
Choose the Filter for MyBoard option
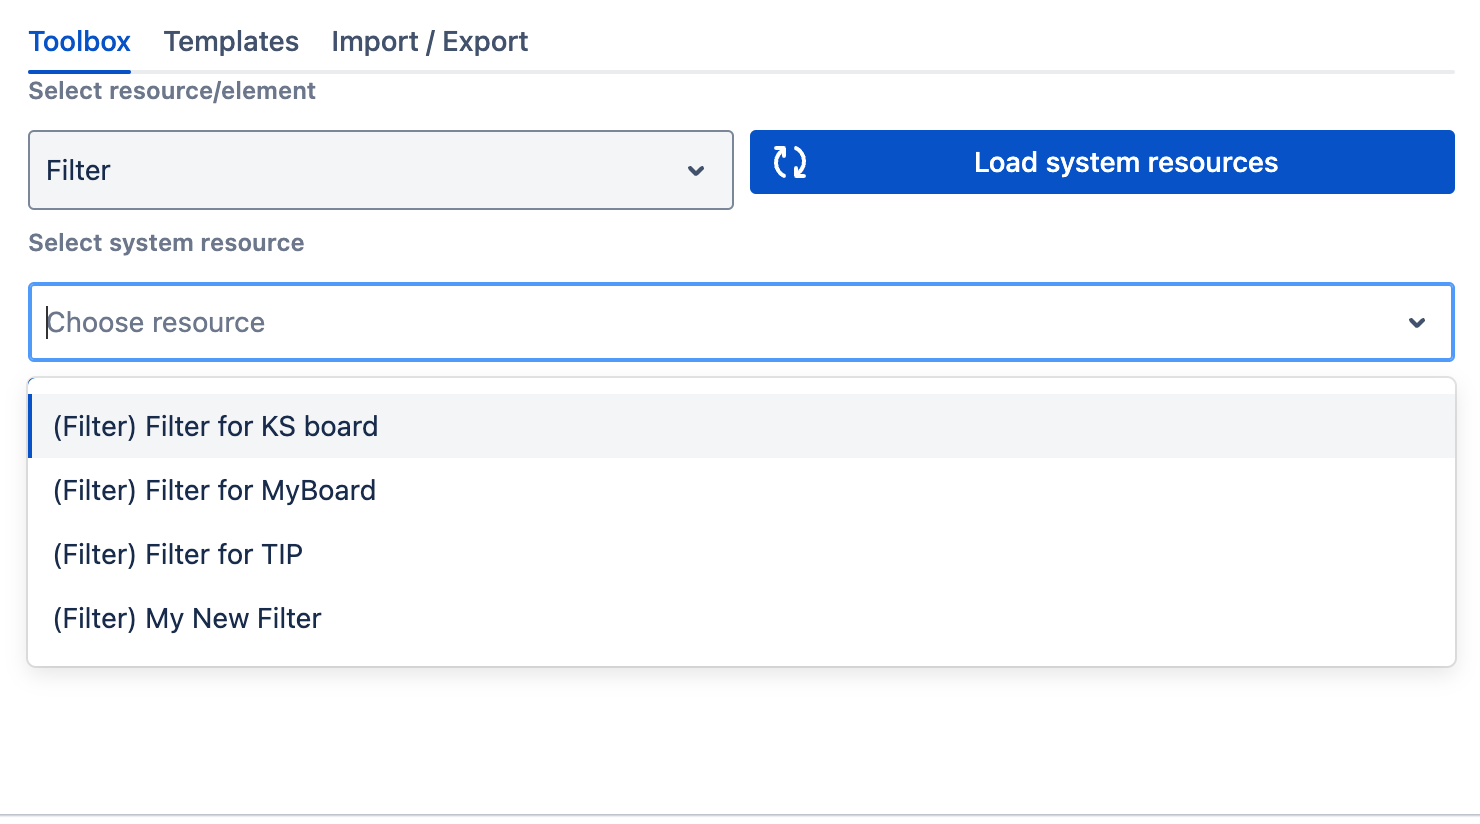(x=214, y=491)
